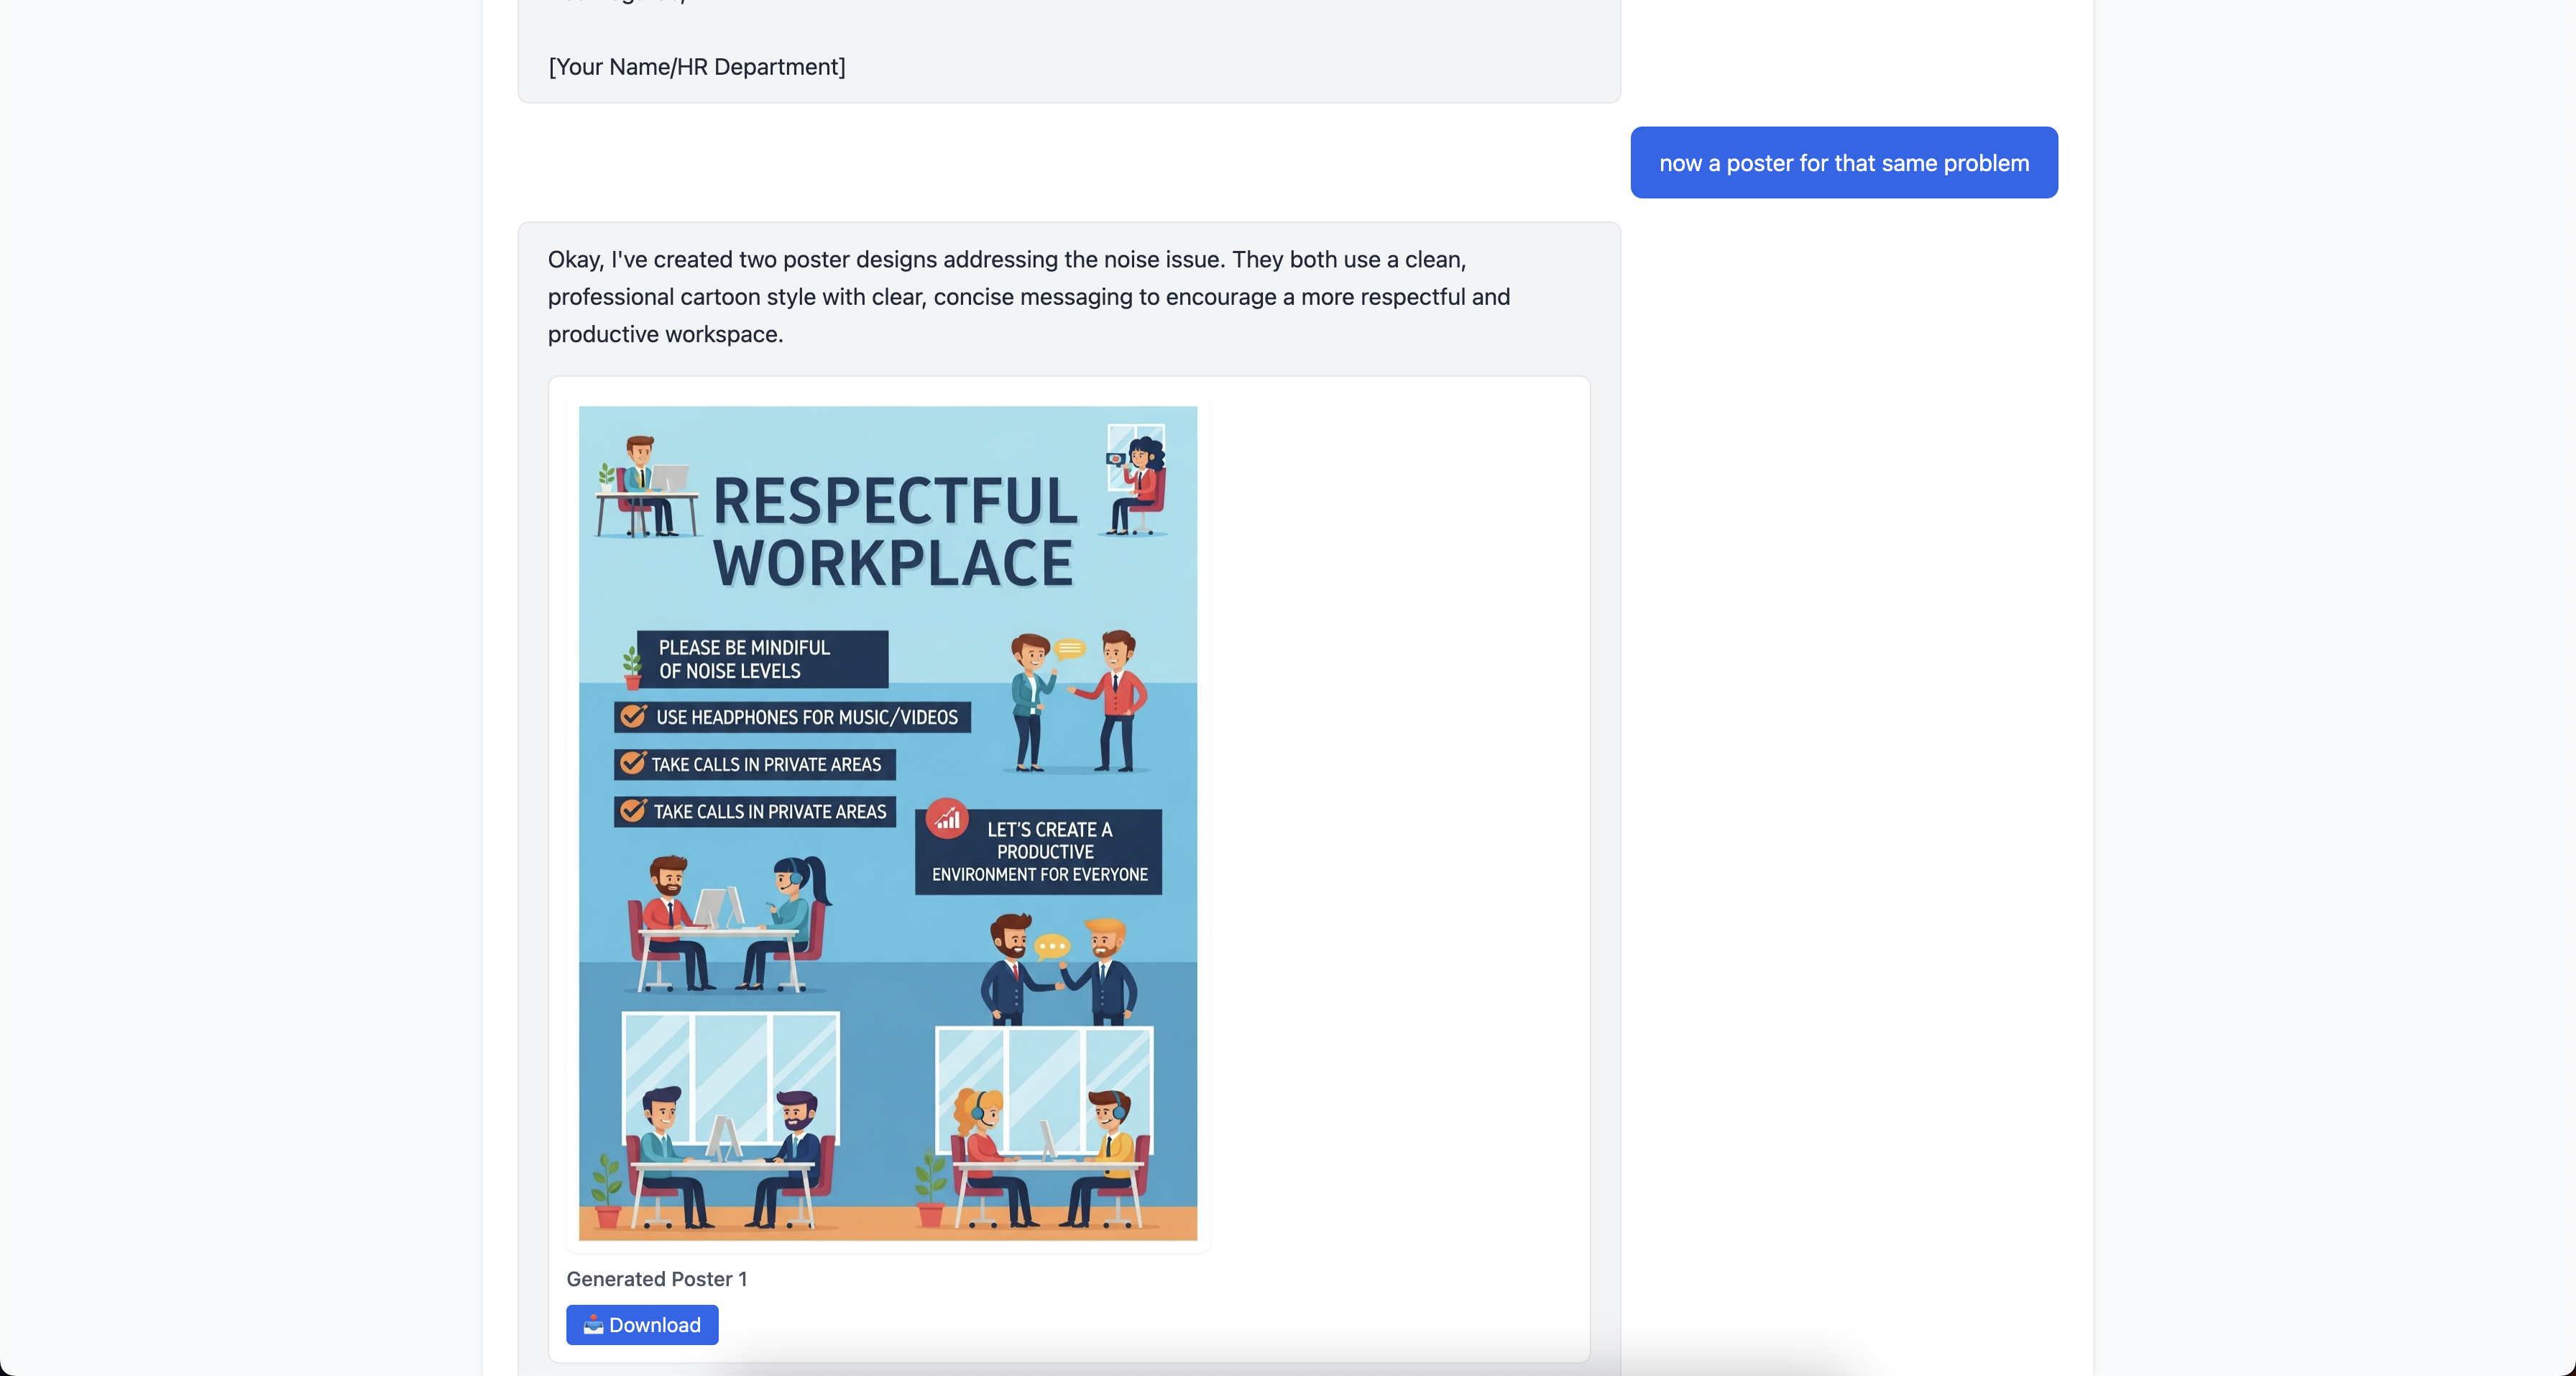Click the 'Use headphones for music/videos' label
2576x1376 pixels.
click(x=806, y=717)
